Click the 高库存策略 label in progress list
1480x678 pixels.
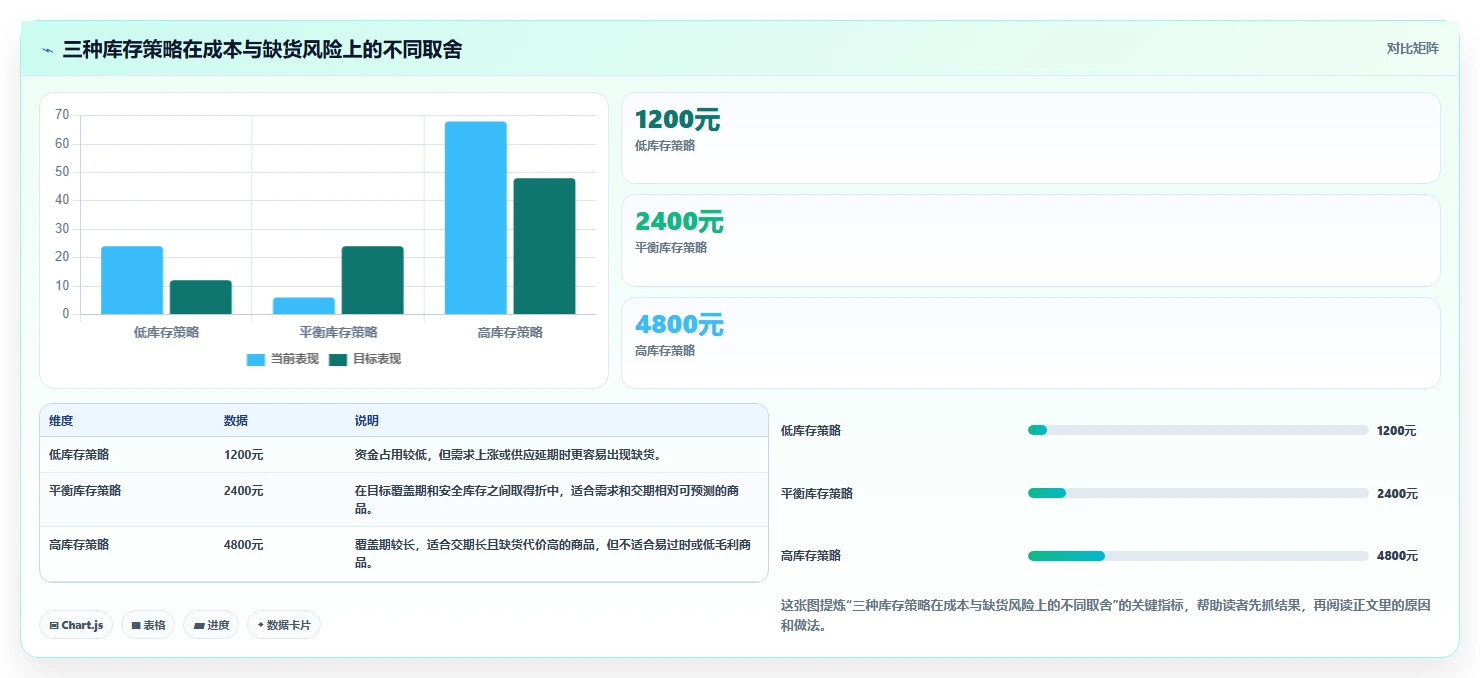pos(811,556)
